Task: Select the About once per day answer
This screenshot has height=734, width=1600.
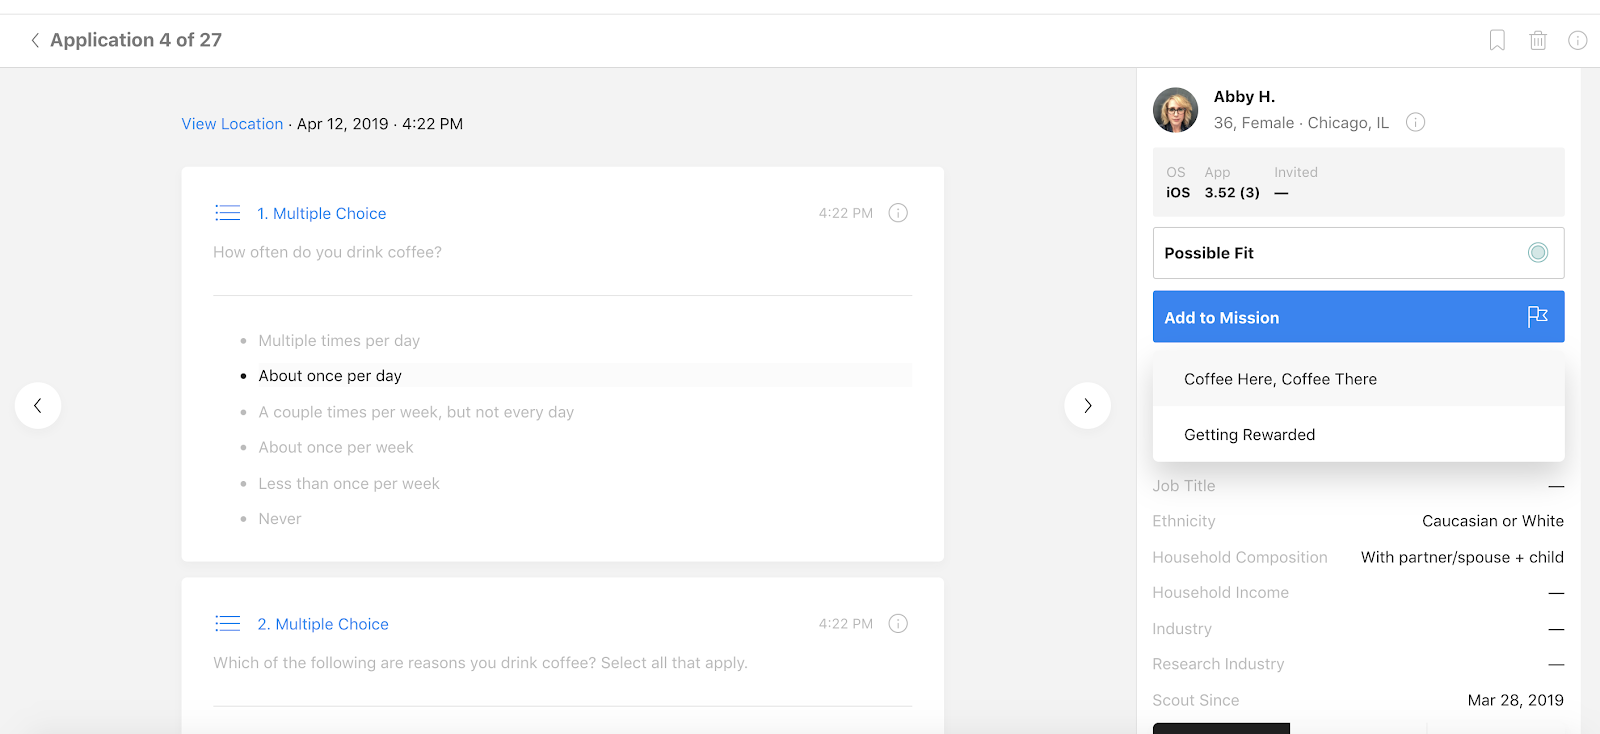Action: 330,376
